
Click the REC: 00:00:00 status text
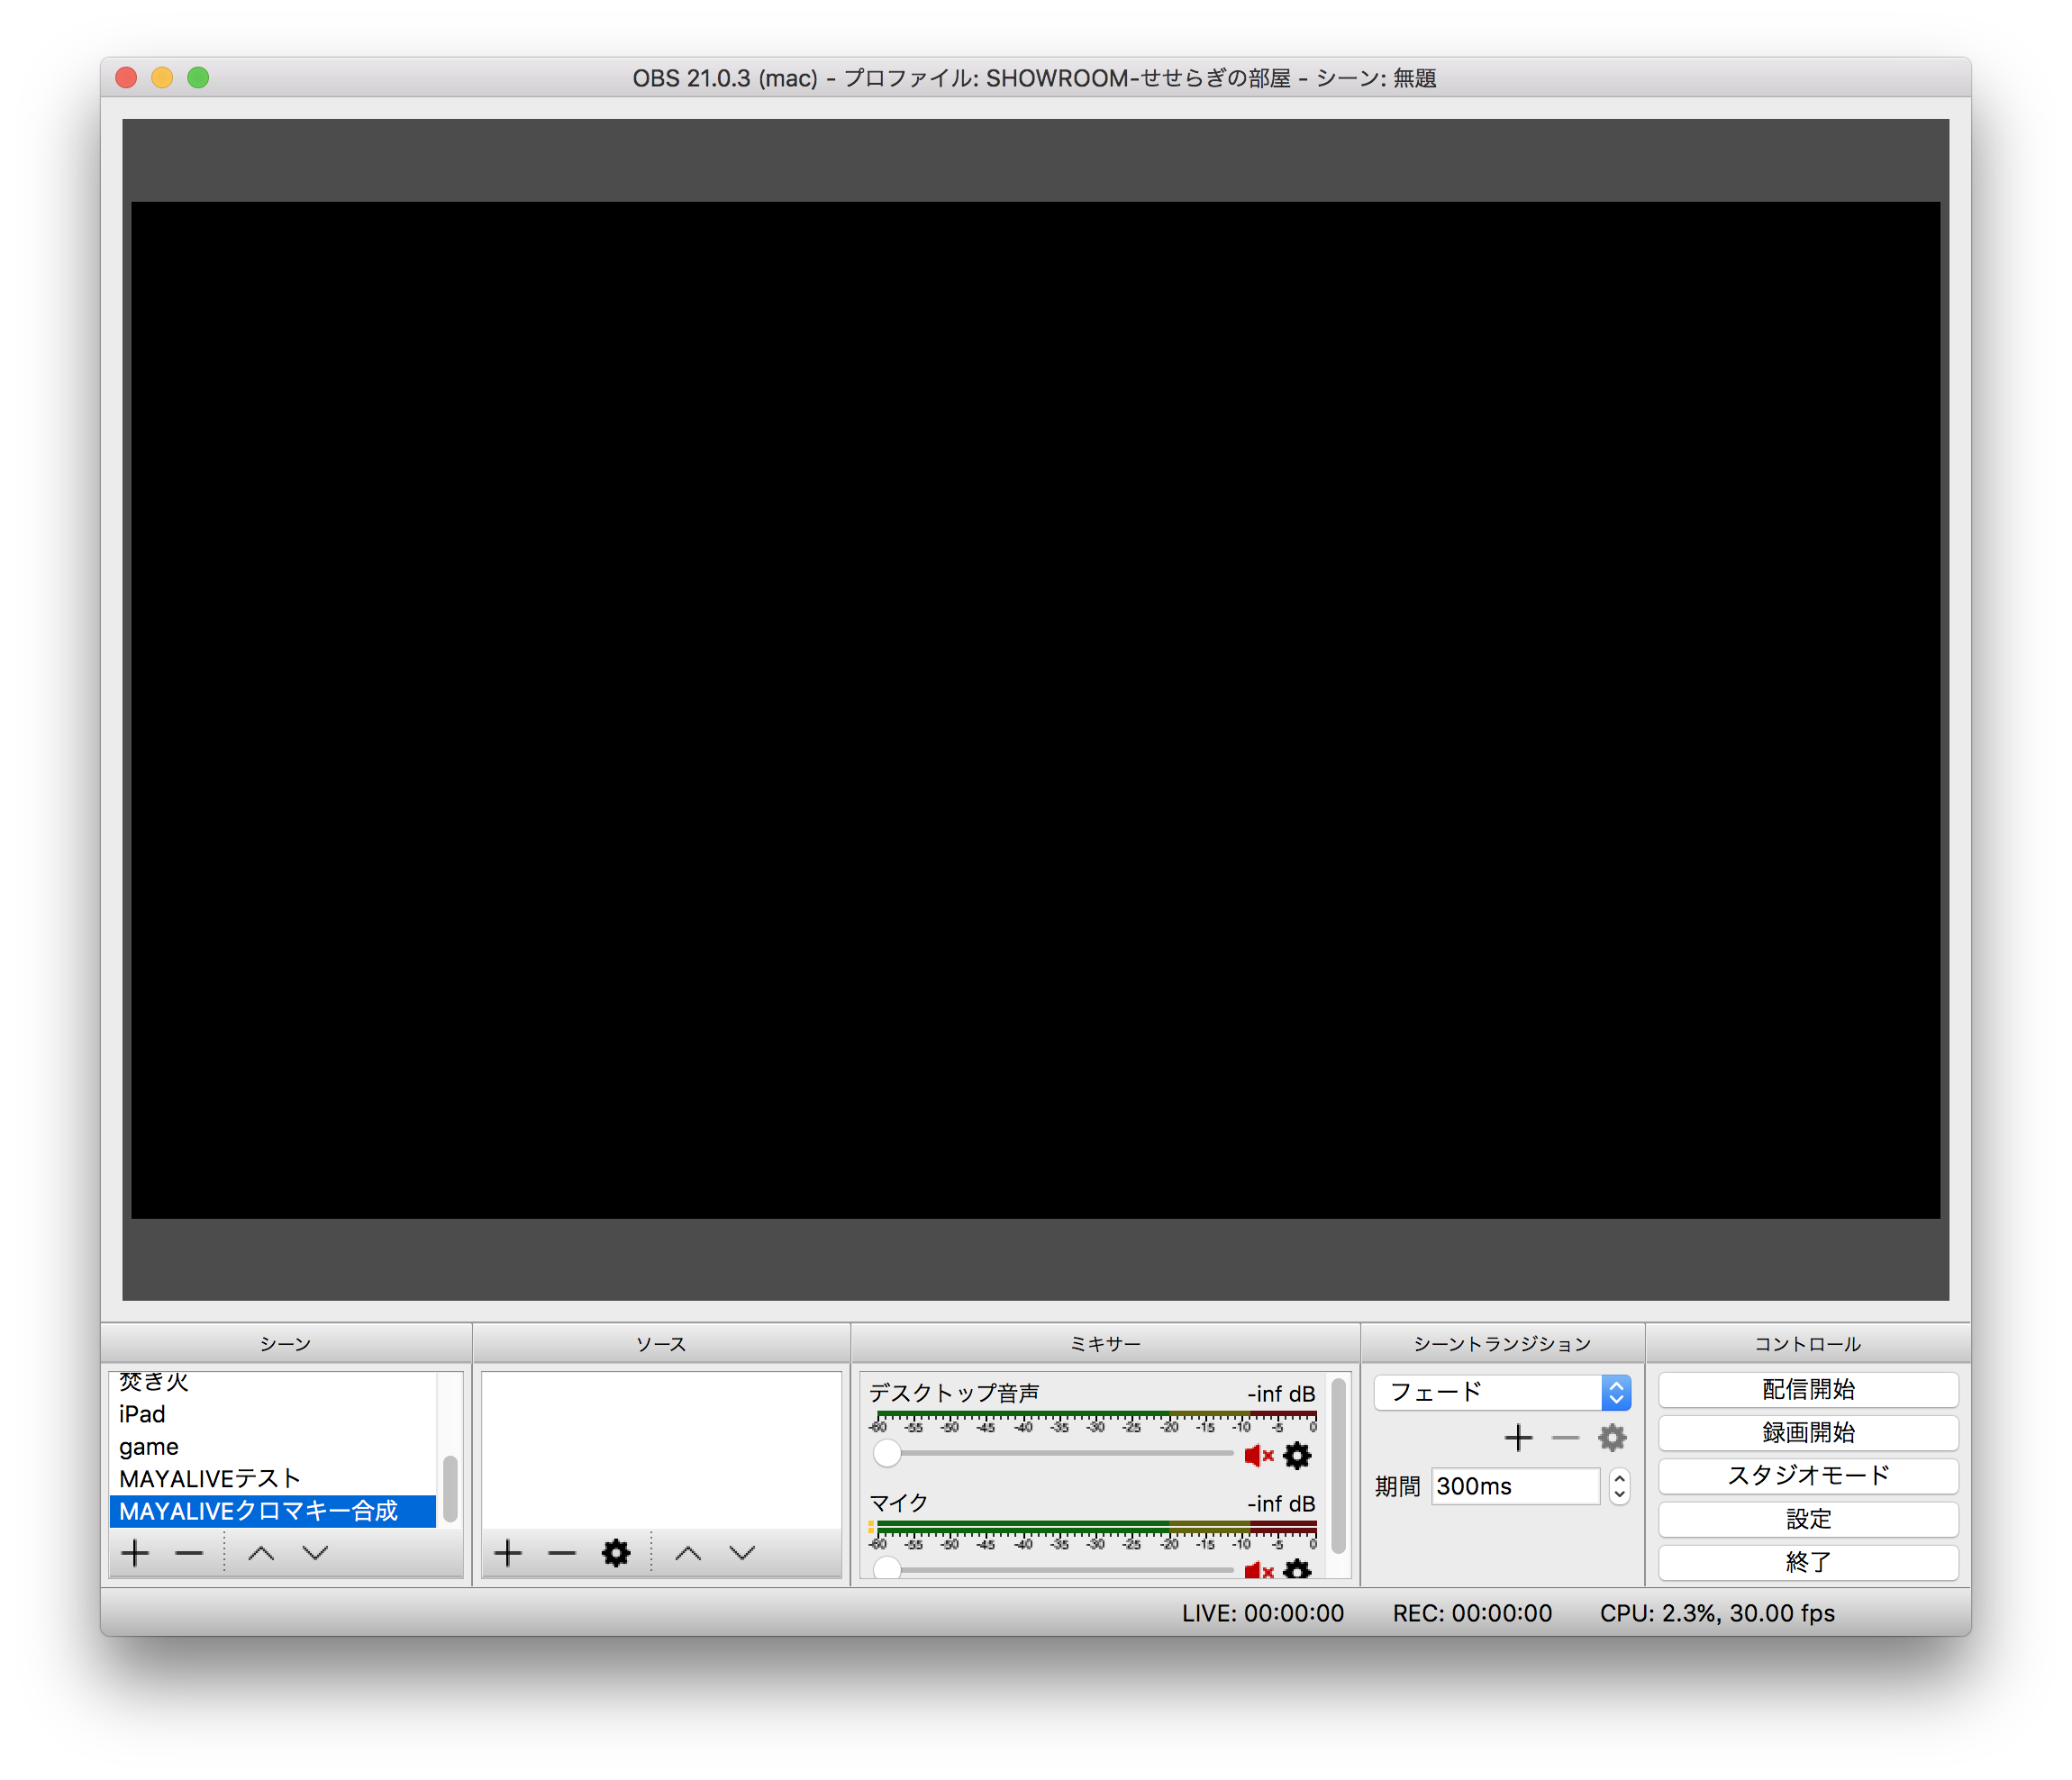[x=1472, y=1613]
